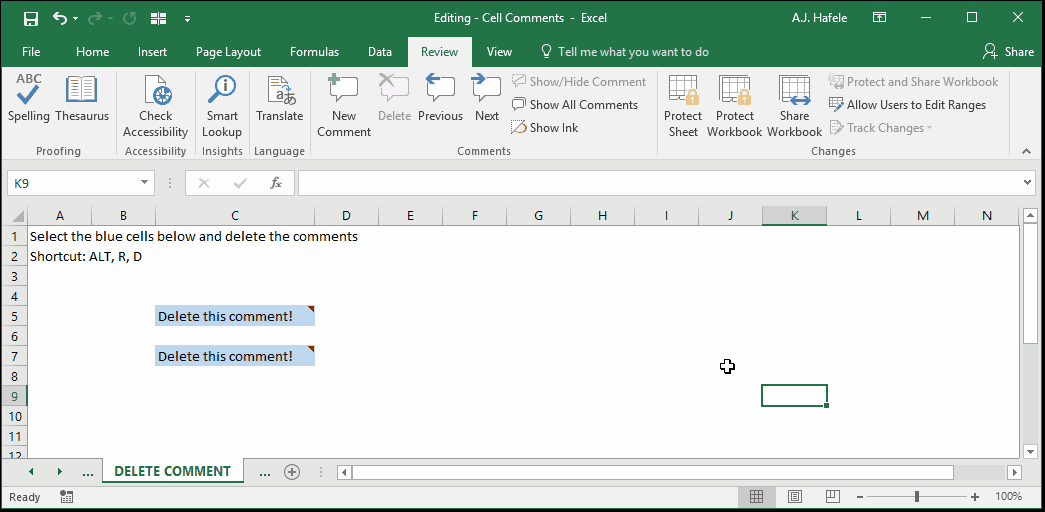Viewport: 1045px width, 512px height.
Task: Toggle Show All Comments
Action: coord(574,105)
